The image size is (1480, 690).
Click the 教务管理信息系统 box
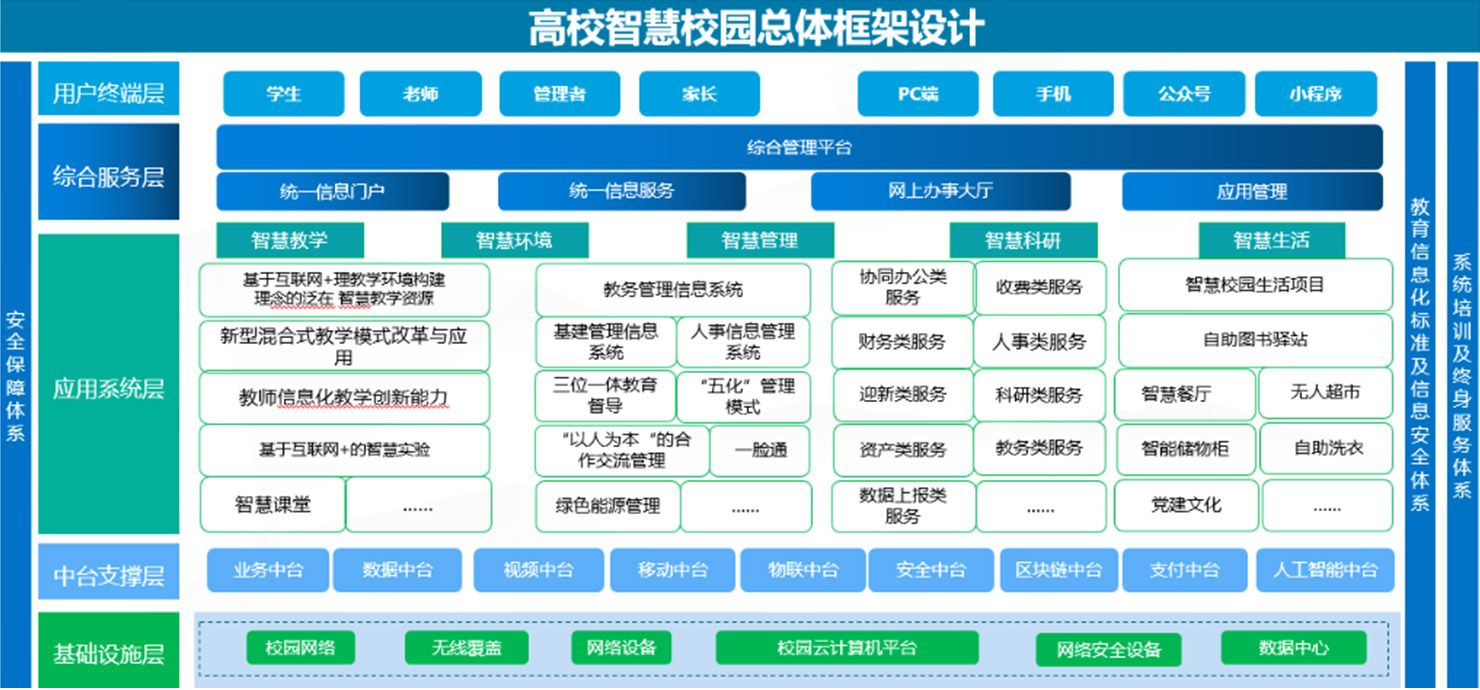[673, 290]
